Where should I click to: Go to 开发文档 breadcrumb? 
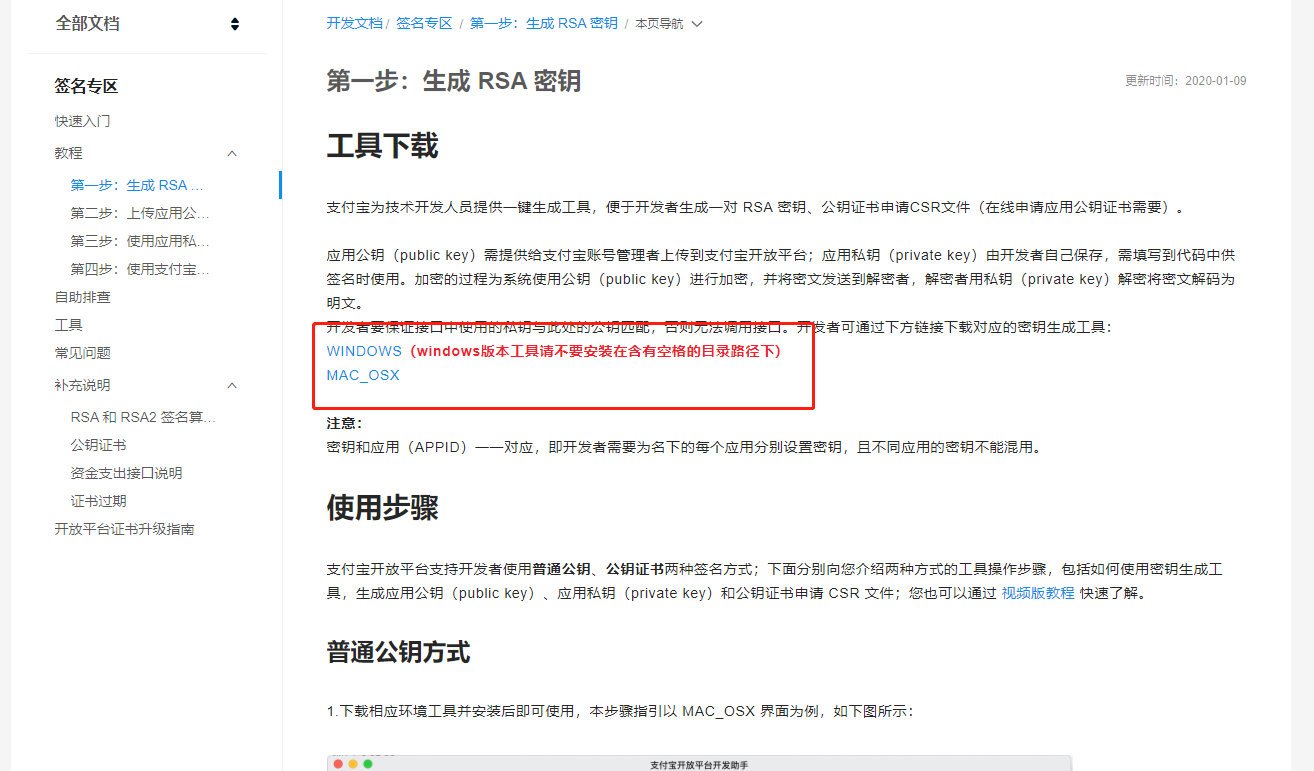point(354,23)
